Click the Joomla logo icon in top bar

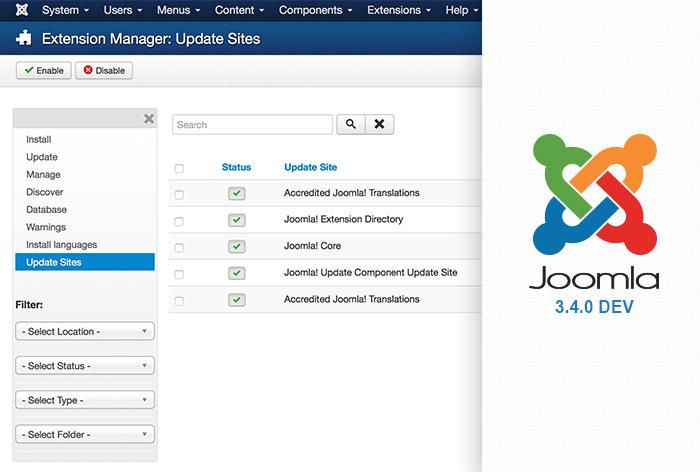tap(22, 10)
